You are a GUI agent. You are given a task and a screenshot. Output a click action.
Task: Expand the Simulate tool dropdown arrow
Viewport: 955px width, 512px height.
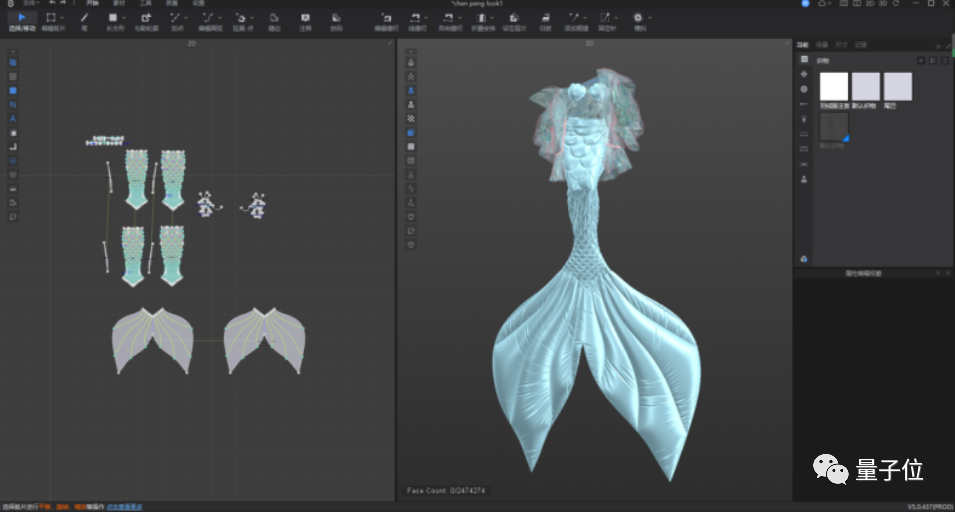(650, 18)
